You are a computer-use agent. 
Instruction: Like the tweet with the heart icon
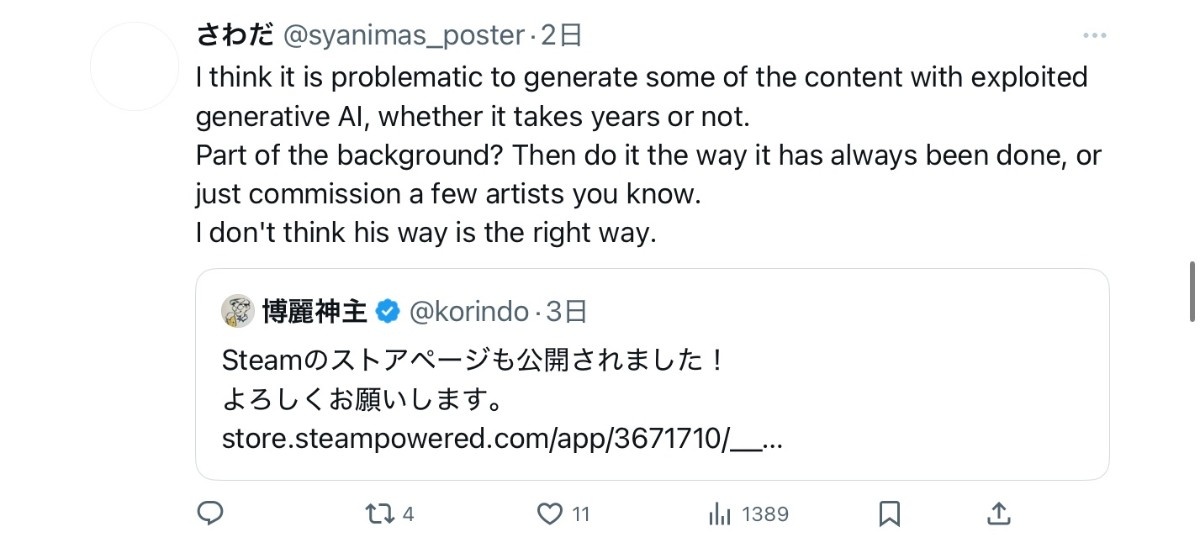click(550, 514)
